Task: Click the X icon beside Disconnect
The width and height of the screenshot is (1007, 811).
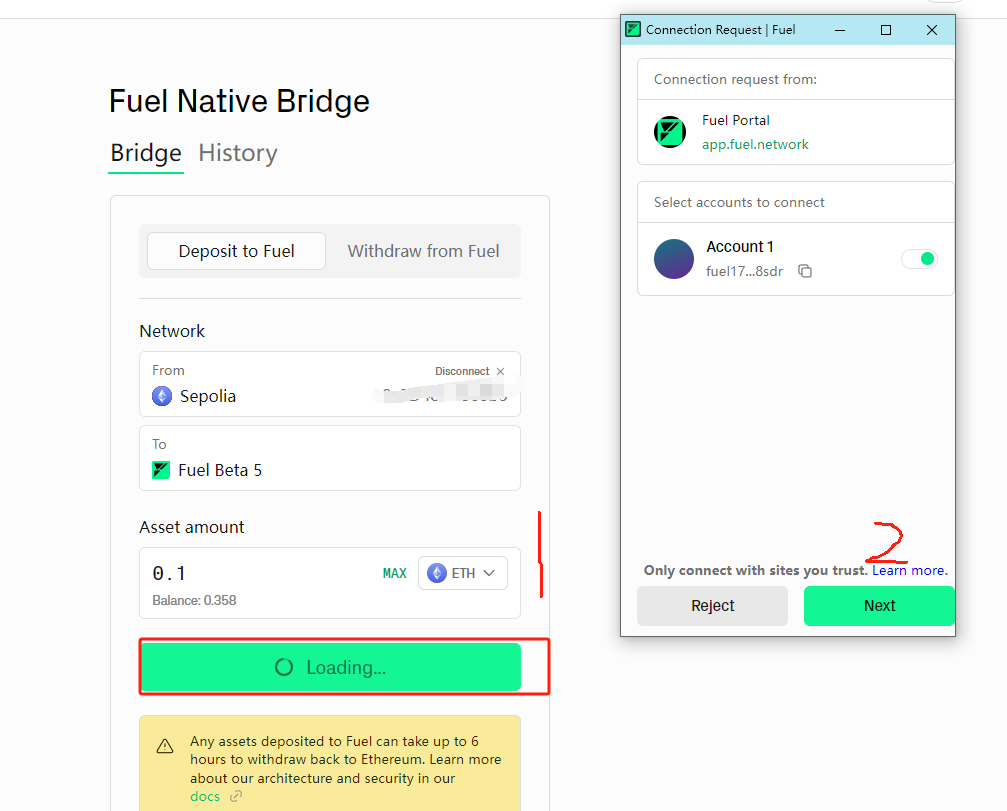Action: coord(500,371)
